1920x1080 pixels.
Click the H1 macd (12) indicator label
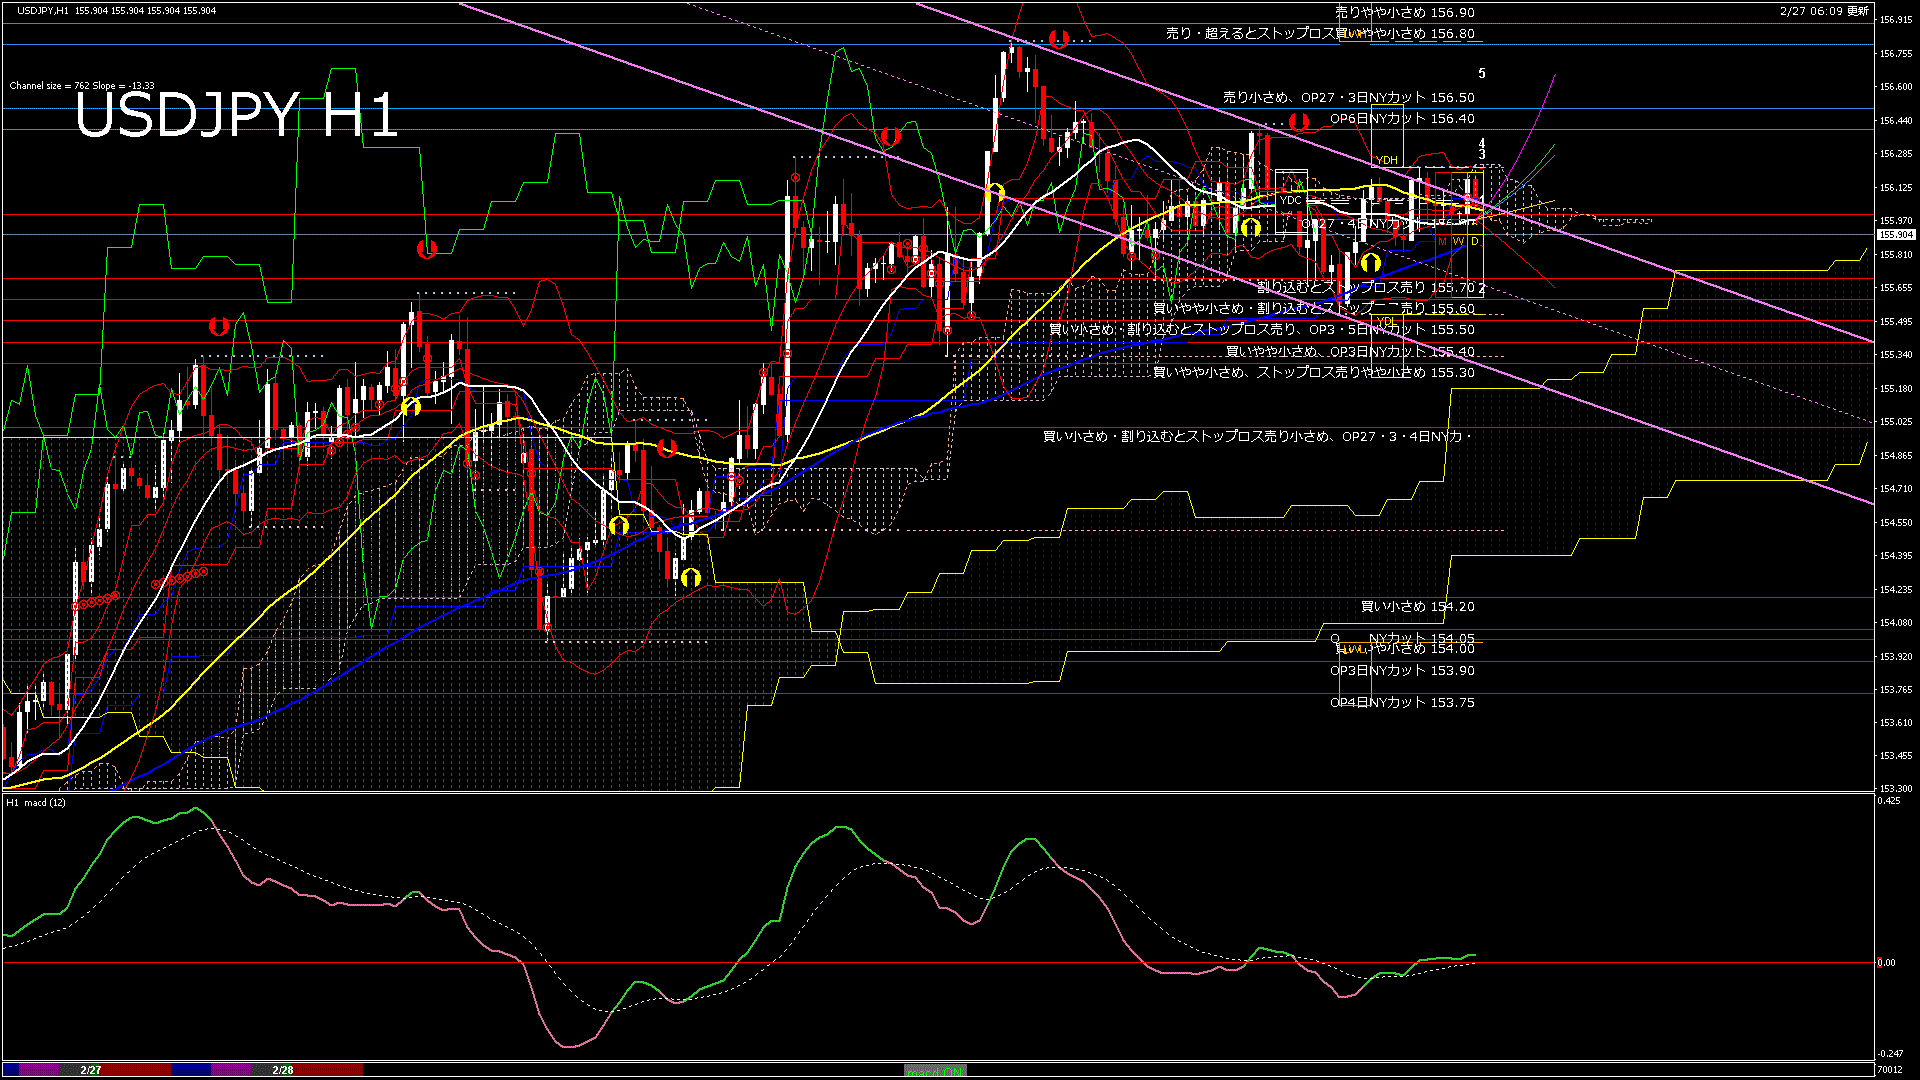click(x=36, y=802)
